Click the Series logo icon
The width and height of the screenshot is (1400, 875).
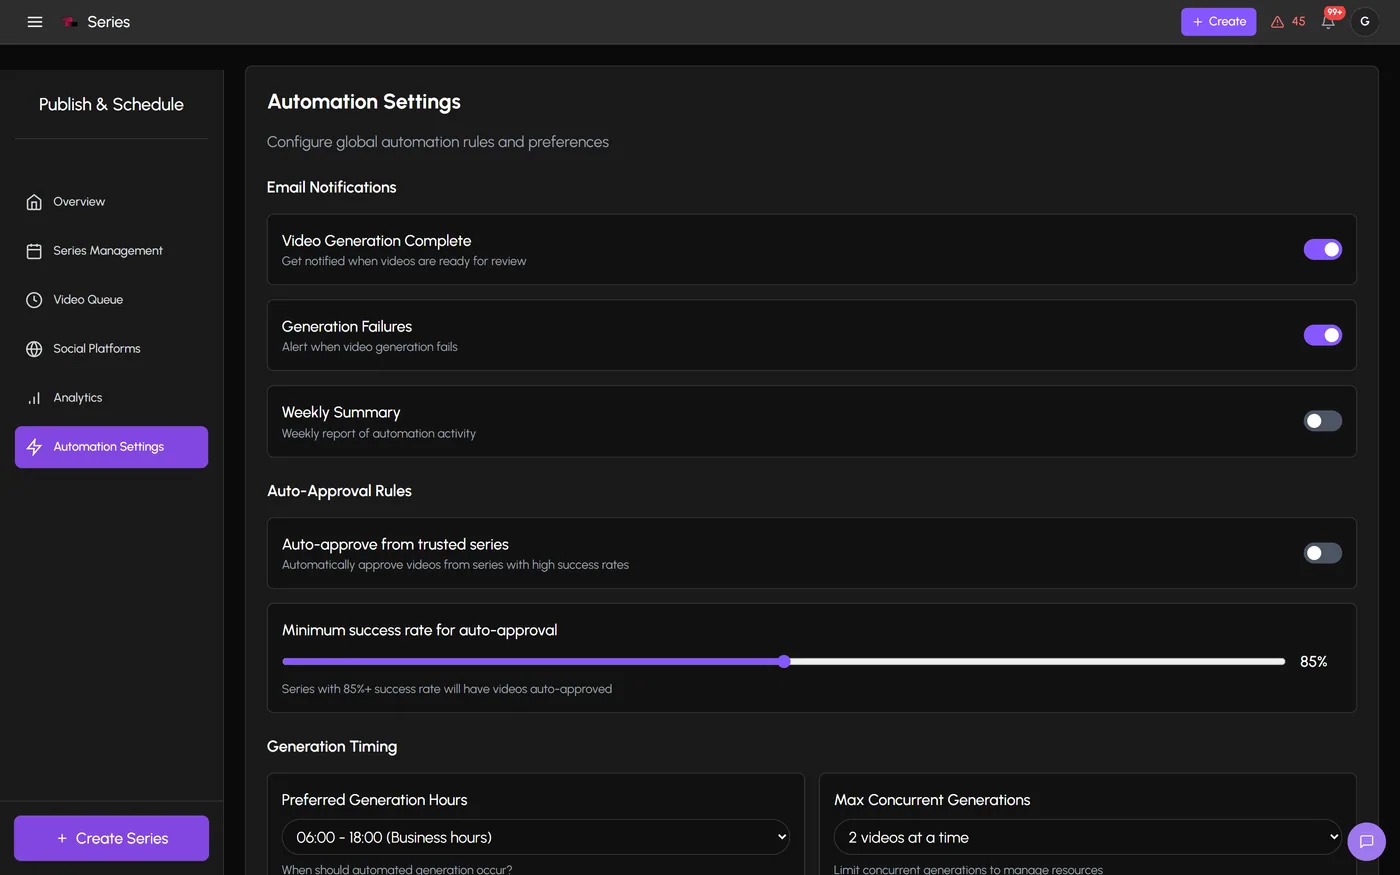pos(70,22)
